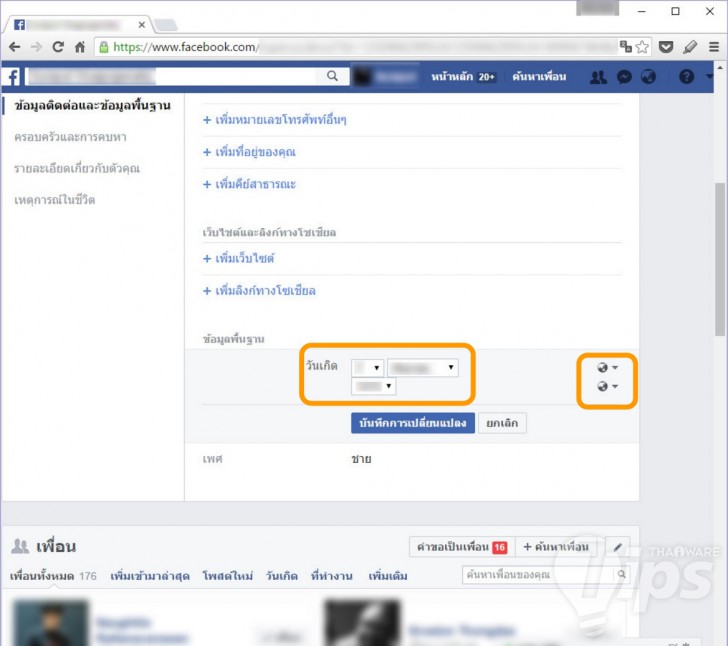
Task: Click the browser forward arrow
Action: click(36, 47)
